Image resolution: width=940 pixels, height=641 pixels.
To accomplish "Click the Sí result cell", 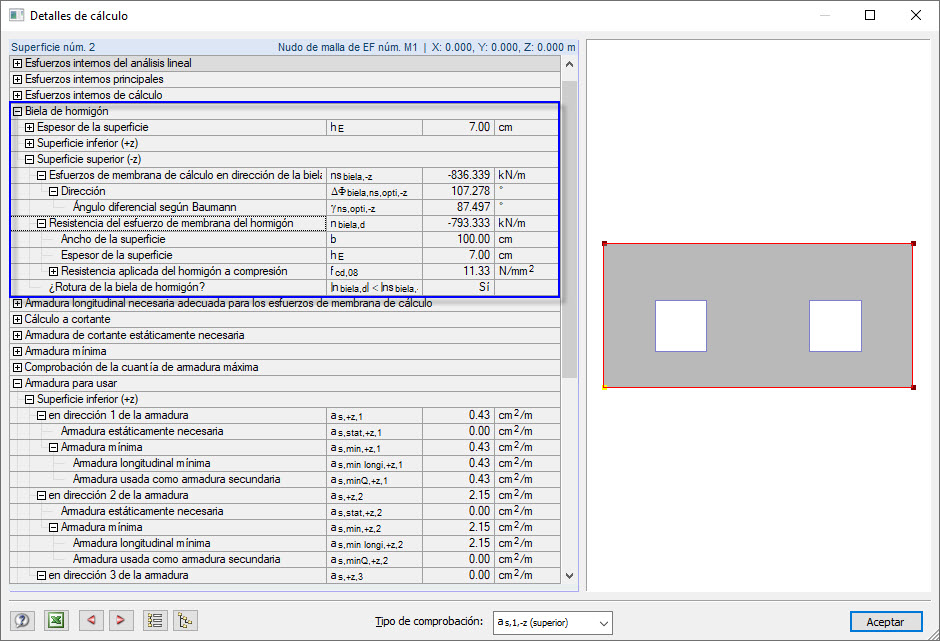I will point(458,287).
